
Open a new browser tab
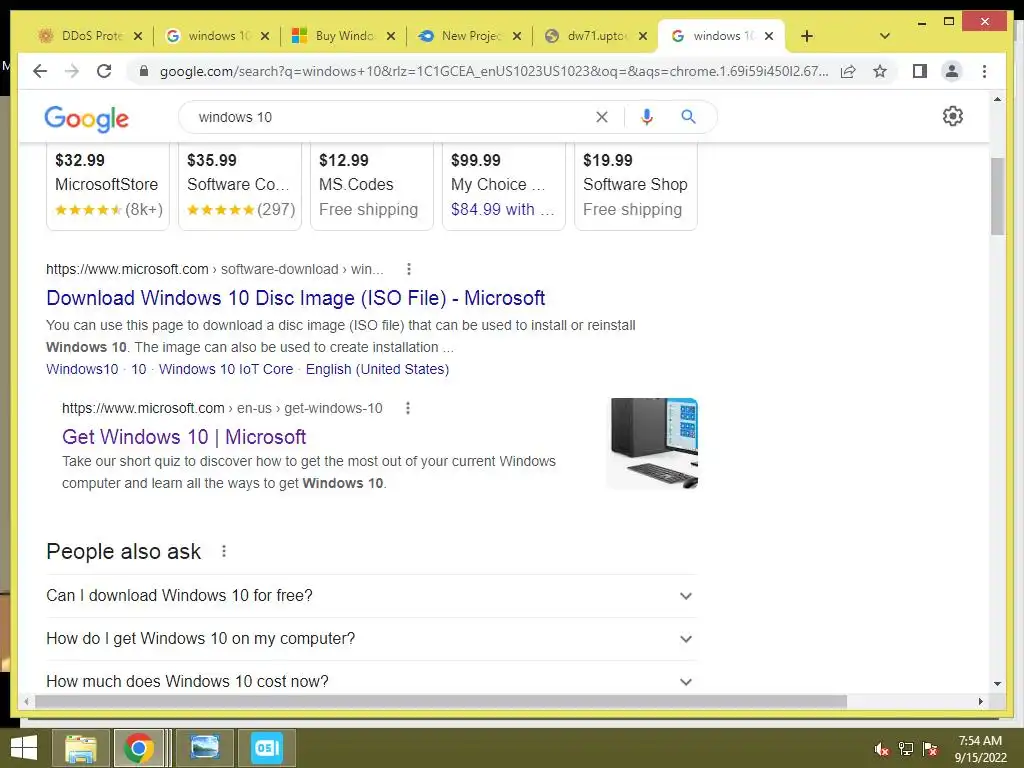pyautogui.click(x=807, y=36)
